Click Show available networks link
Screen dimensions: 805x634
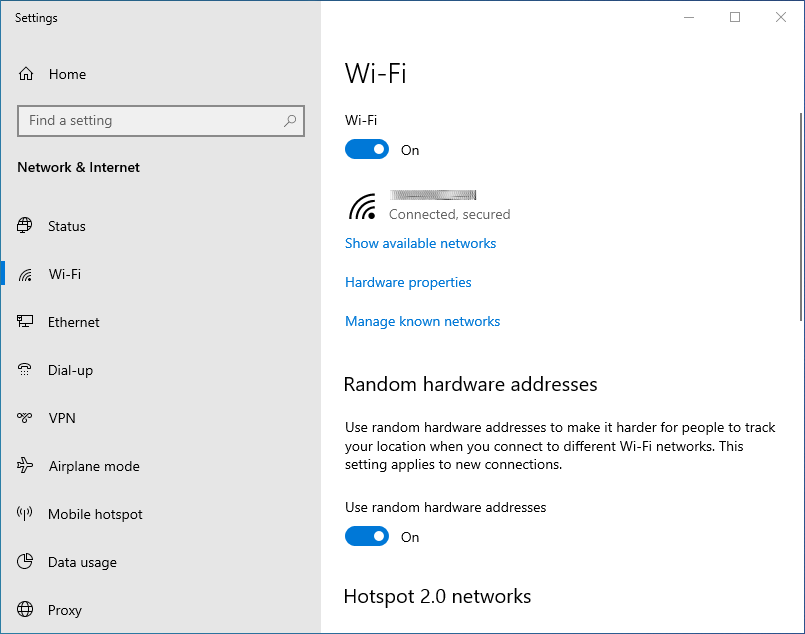[420, 243]
